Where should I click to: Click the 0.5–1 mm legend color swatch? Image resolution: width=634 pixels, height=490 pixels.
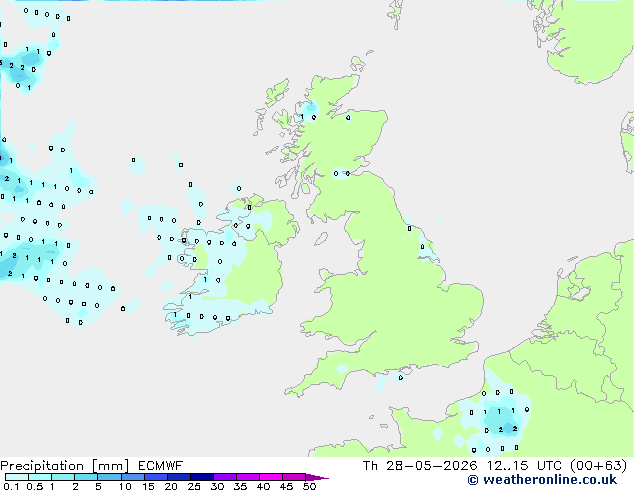[40, 477]
